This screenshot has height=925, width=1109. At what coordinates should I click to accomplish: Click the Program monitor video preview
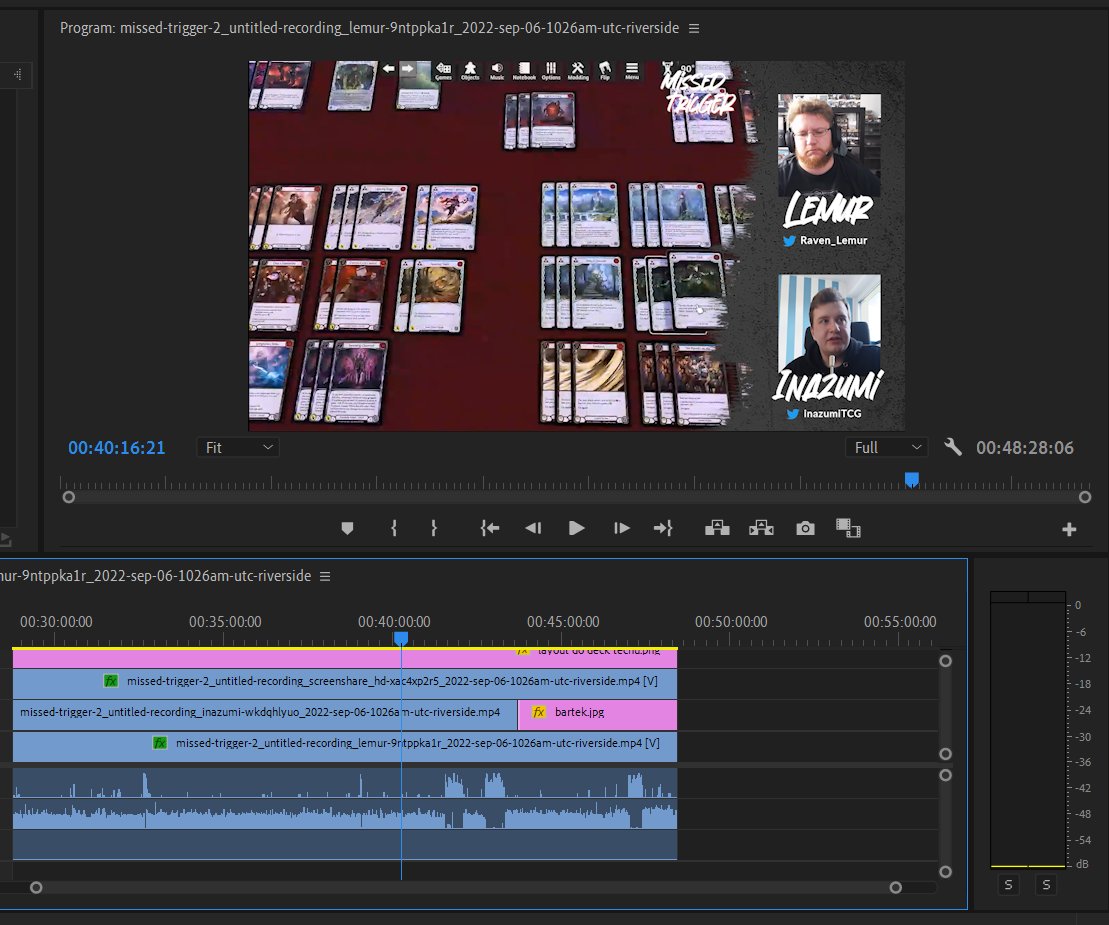[576, 245]
